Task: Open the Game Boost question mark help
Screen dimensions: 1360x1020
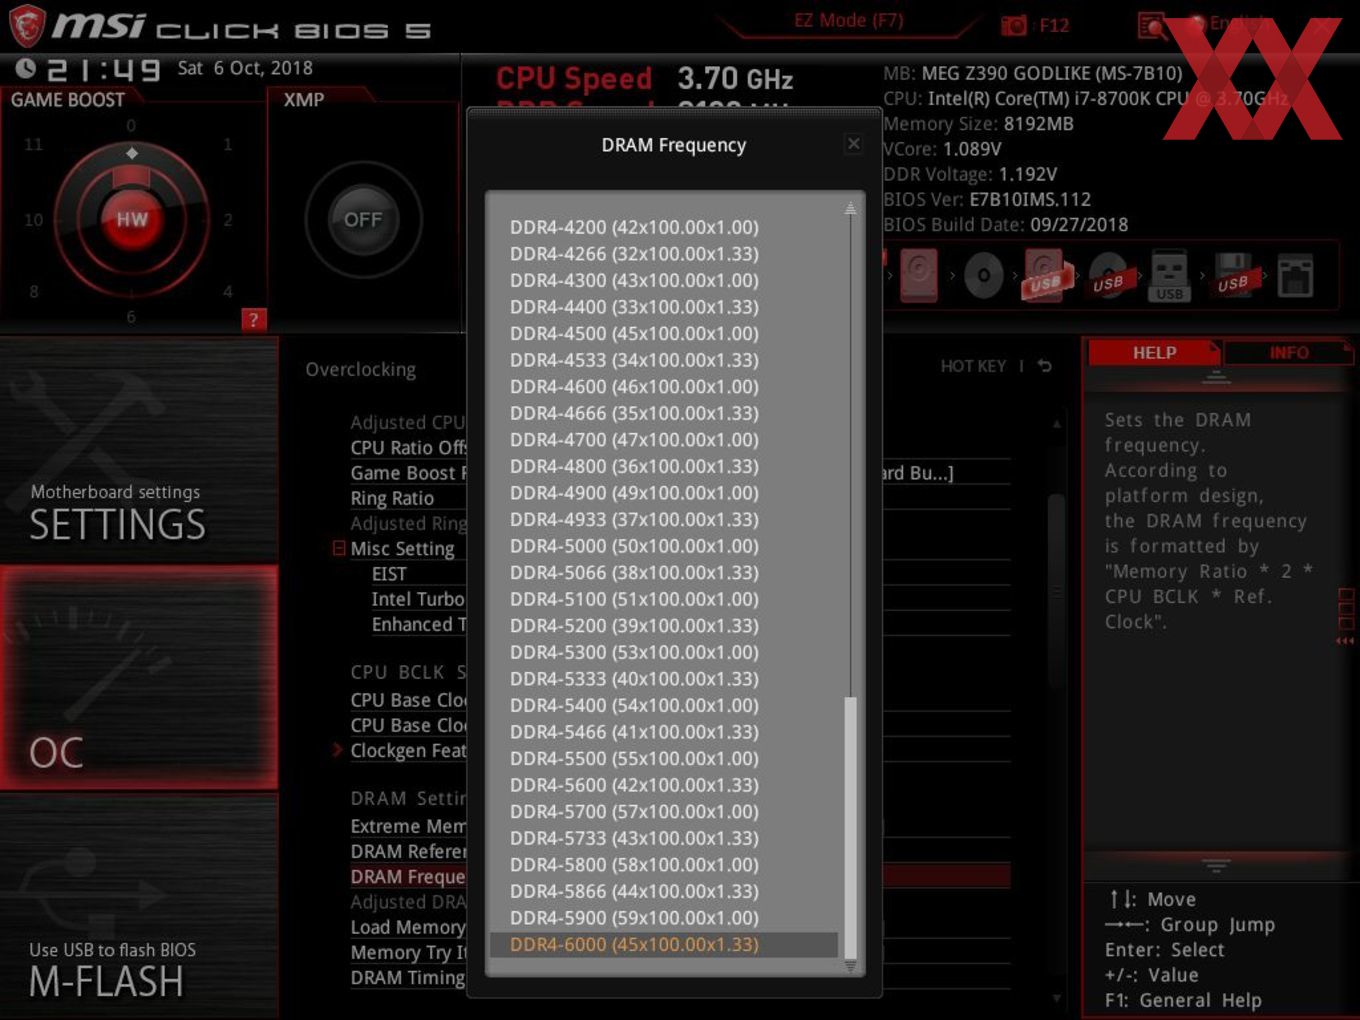Action: 254,320
